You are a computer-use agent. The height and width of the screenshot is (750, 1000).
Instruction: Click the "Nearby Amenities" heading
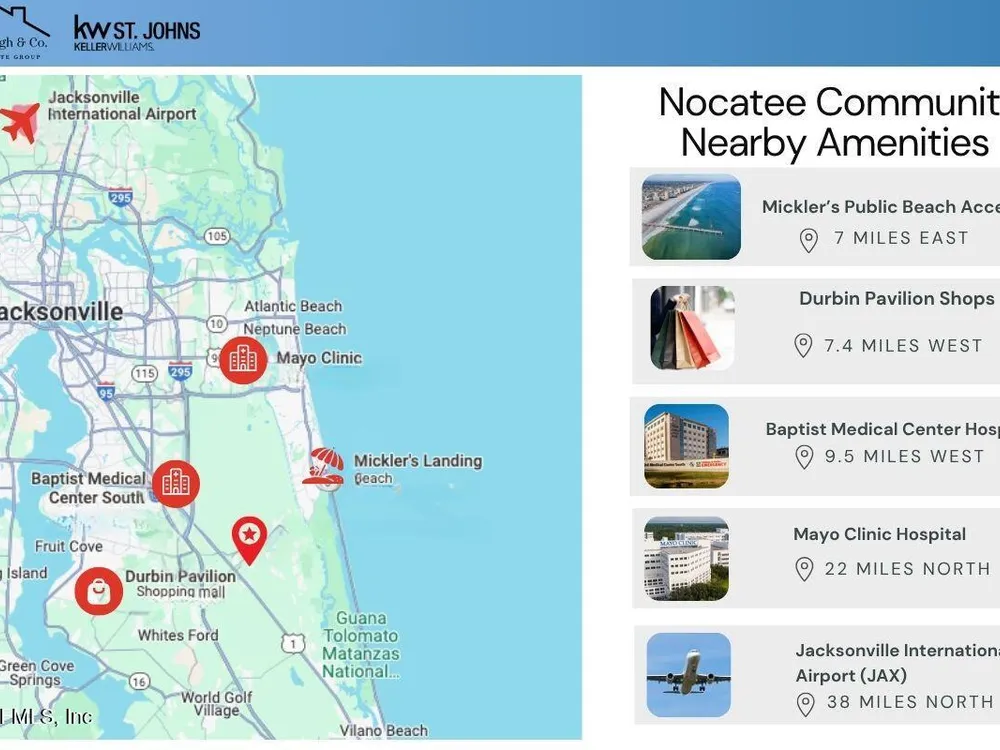point(835,142)
